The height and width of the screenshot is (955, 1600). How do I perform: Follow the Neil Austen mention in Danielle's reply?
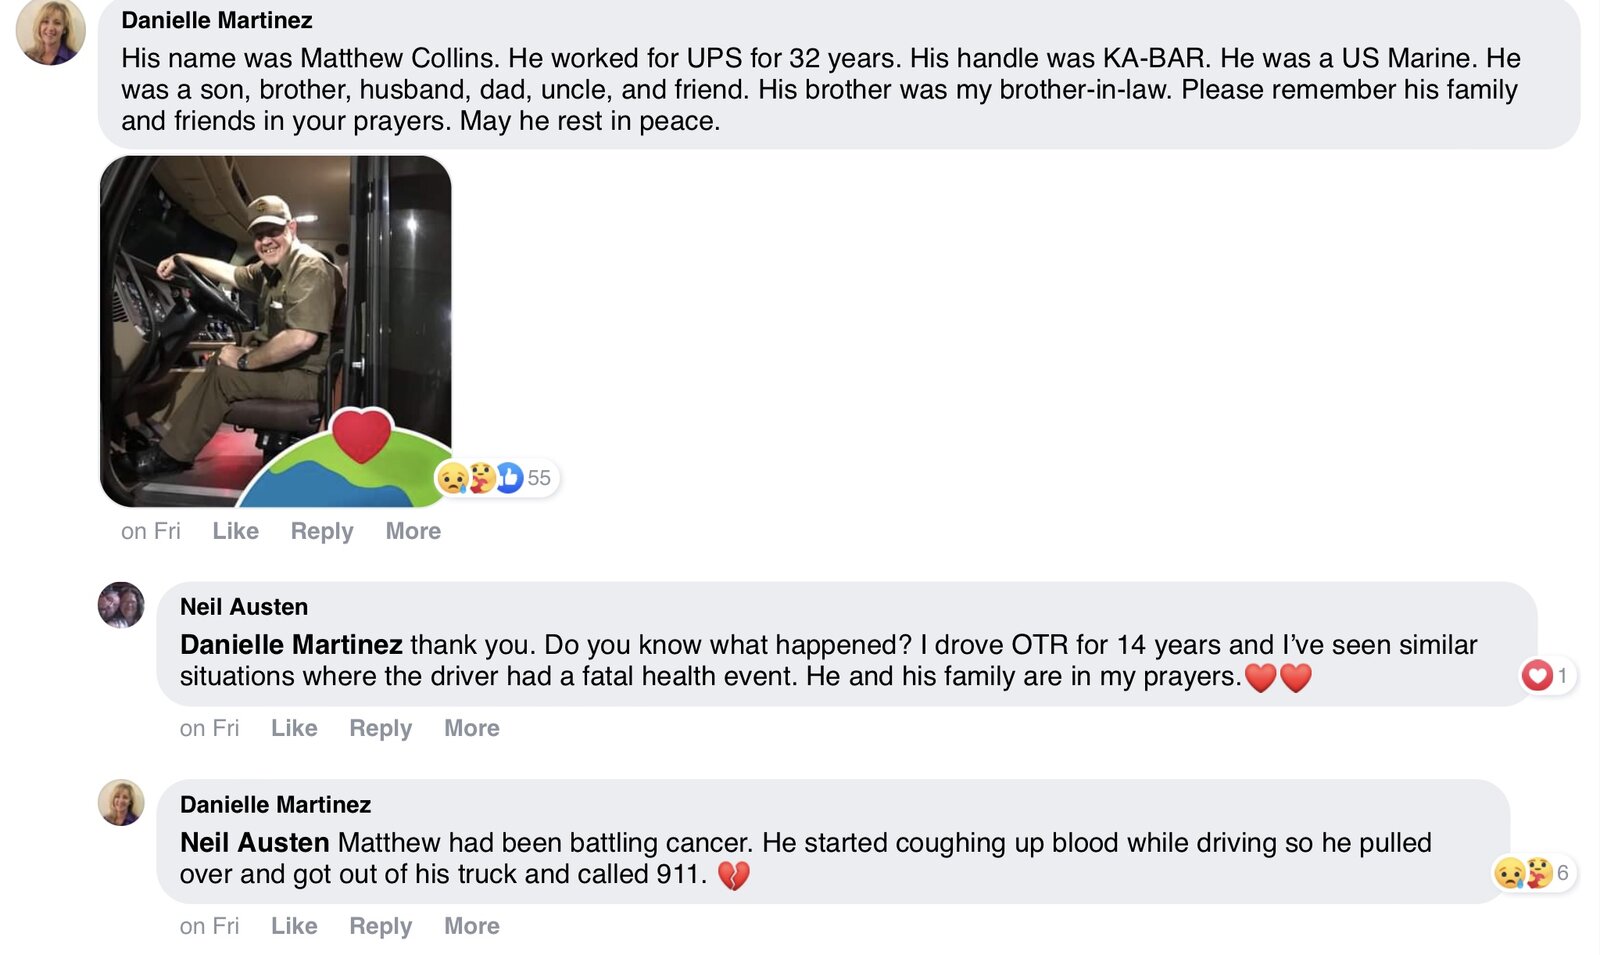255,843
